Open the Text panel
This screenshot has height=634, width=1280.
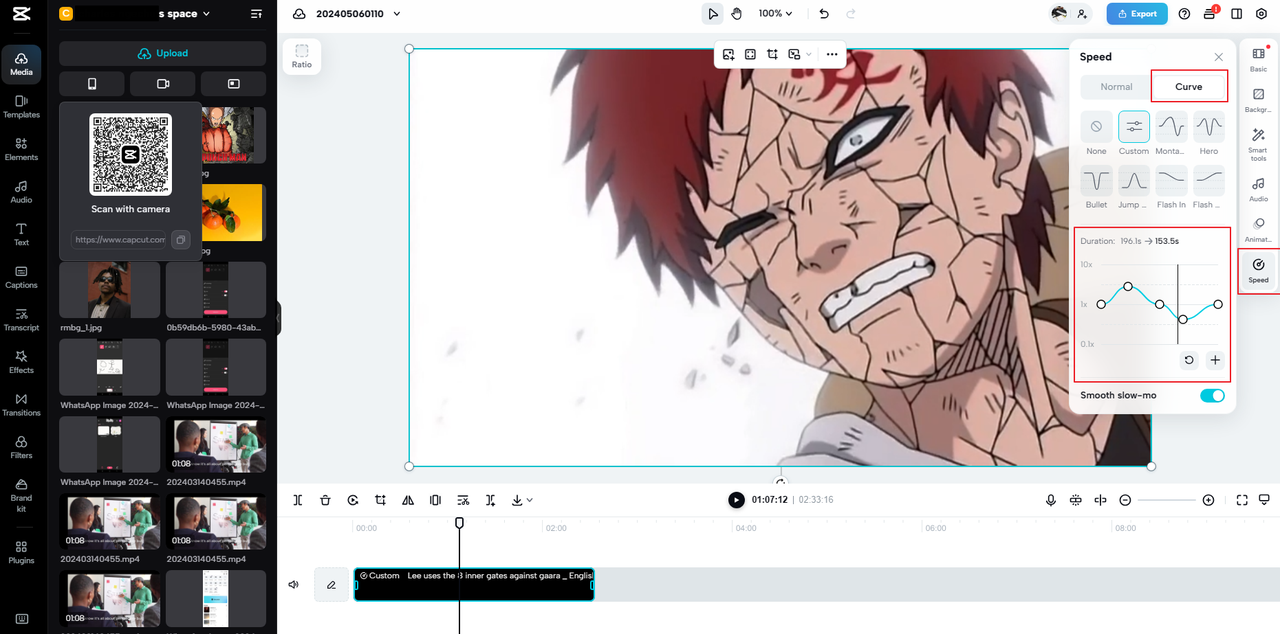coord(21,234)
